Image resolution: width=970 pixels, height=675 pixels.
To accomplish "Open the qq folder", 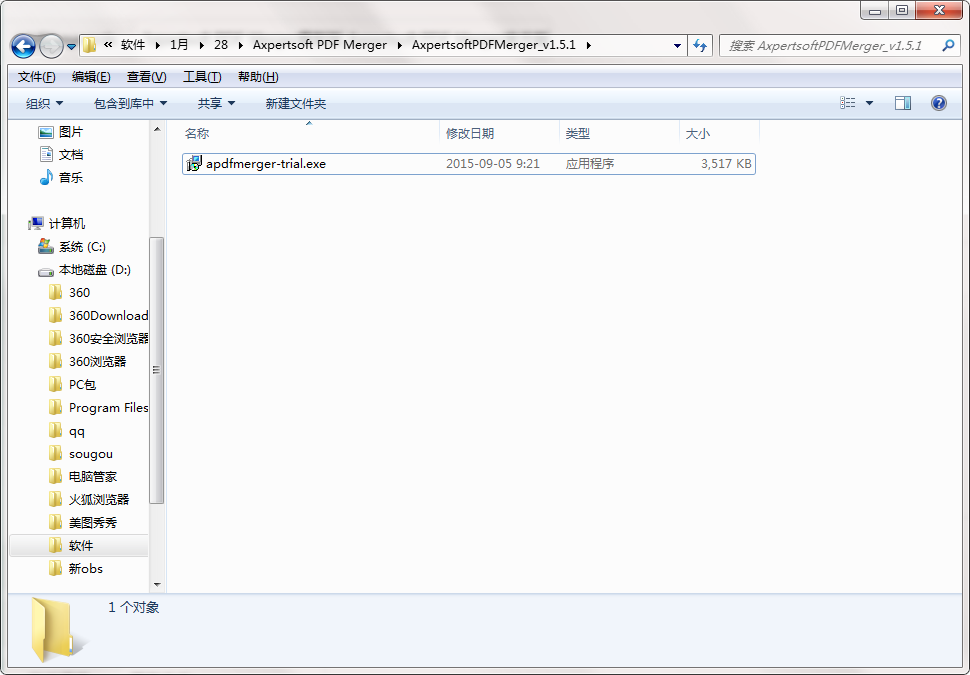I will tap(67, 431).
